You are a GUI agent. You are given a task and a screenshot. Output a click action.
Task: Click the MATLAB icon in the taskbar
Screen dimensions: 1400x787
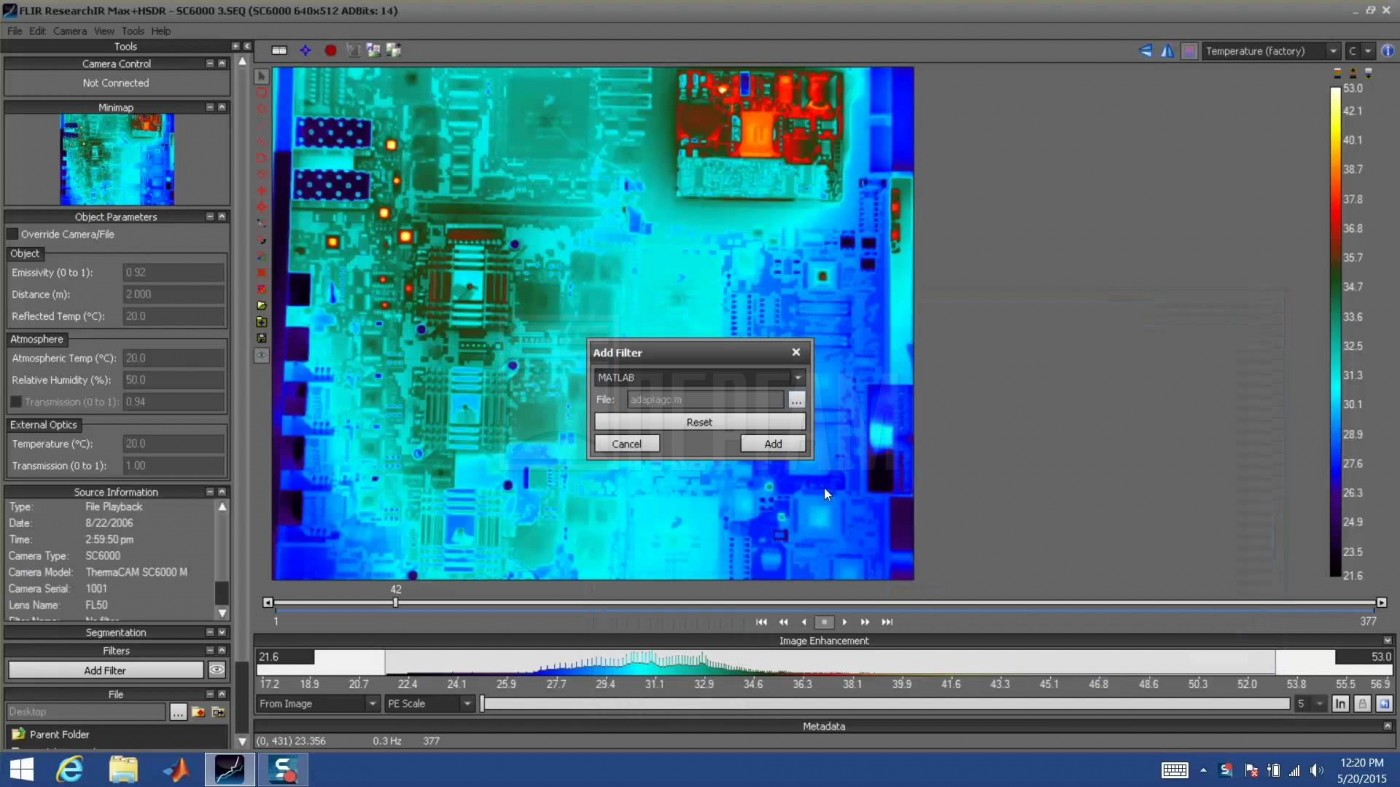(x=176, y=769)
